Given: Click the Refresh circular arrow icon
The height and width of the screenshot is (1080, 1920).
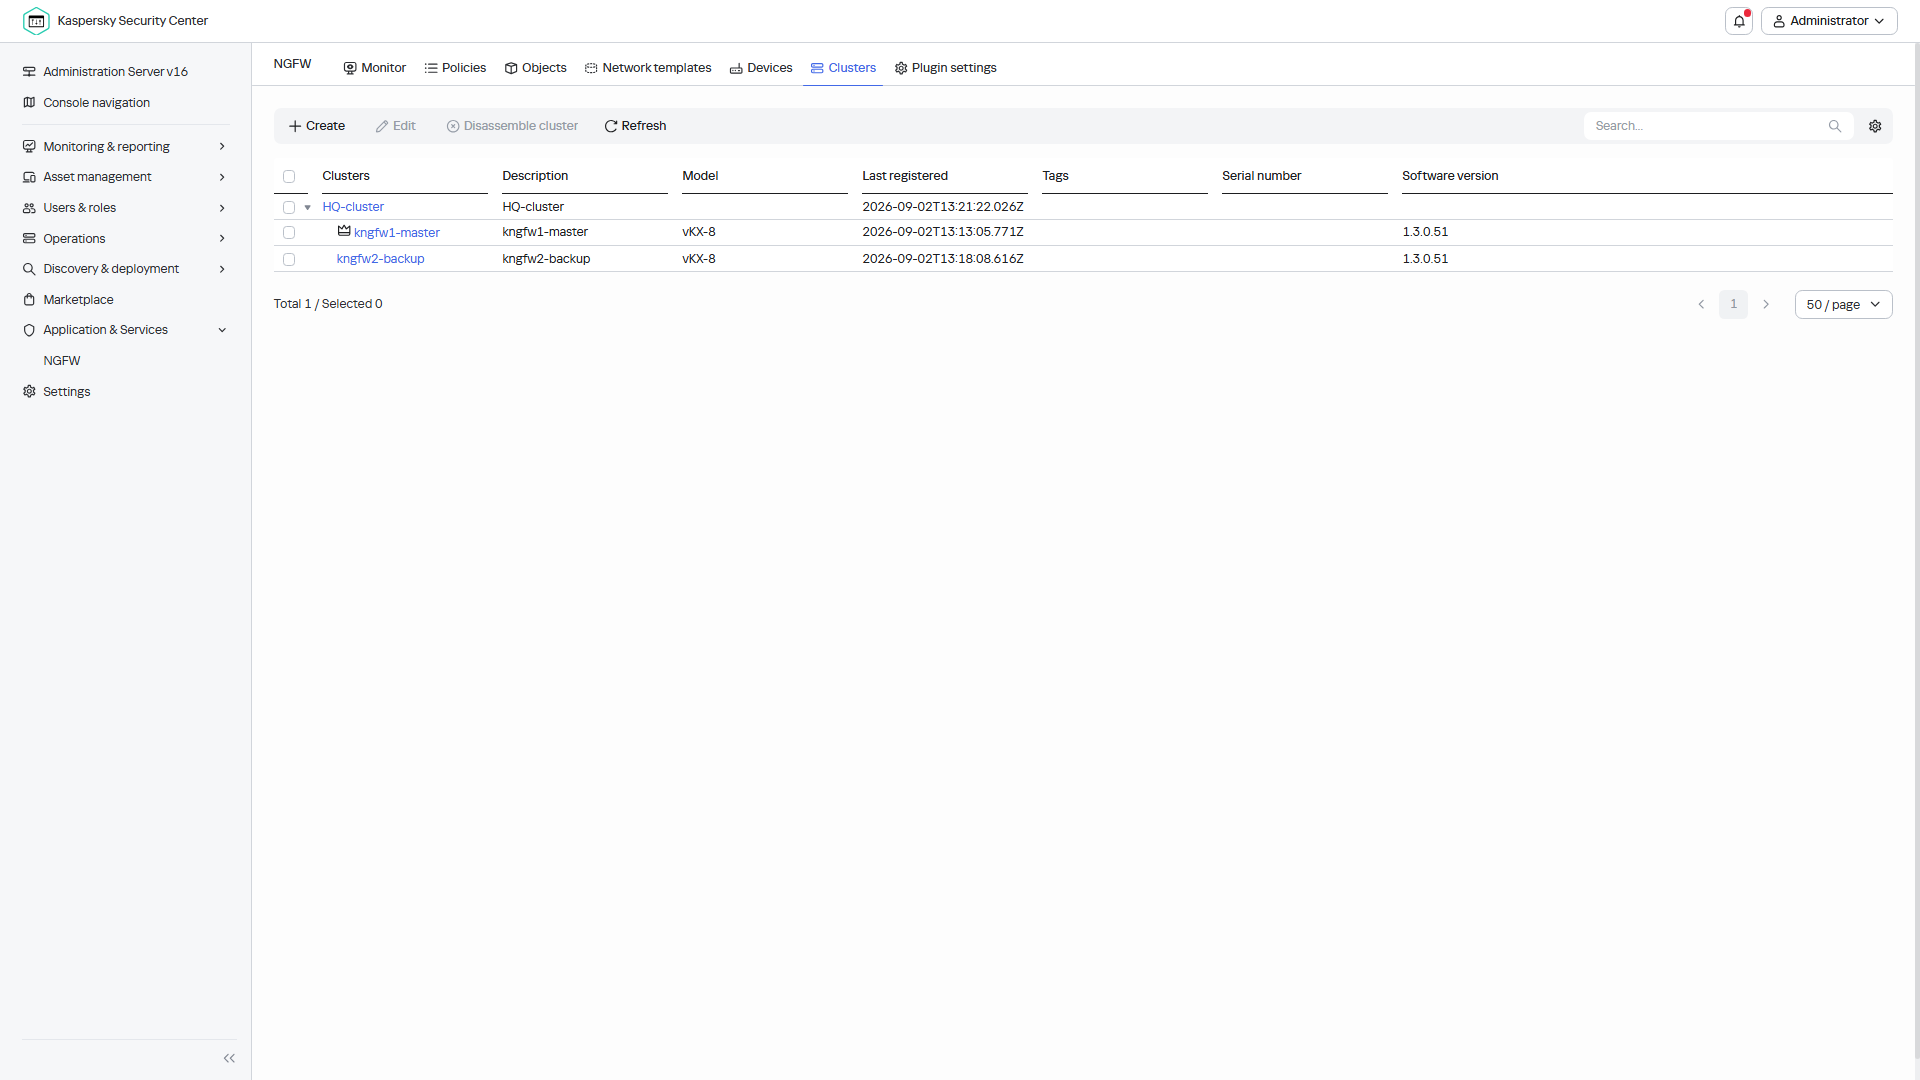Looking at the screenshot, I should pos(611,126).
